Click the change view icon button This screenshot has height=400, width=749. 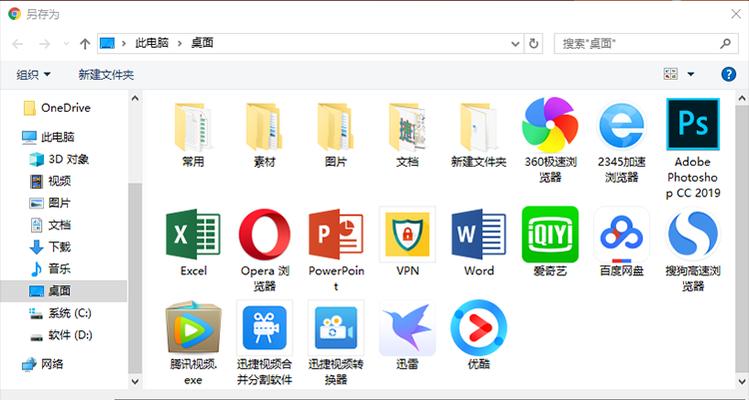click(x=671, y=74)
